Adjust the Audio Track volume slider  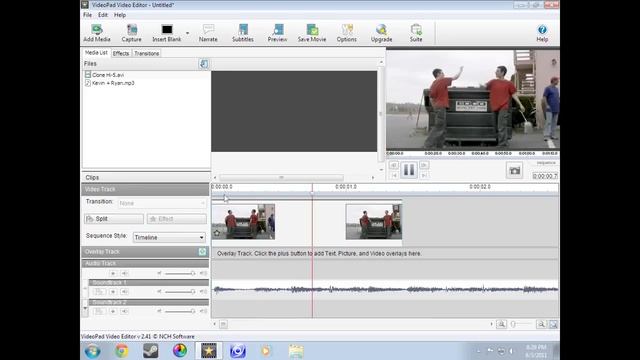[180, 273]
